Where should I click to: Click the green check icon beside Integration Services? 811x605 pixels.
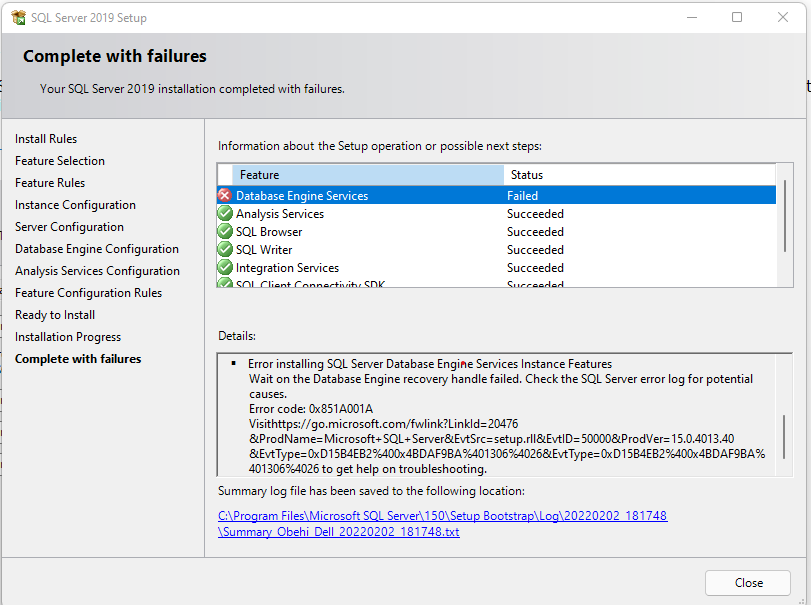224,268
